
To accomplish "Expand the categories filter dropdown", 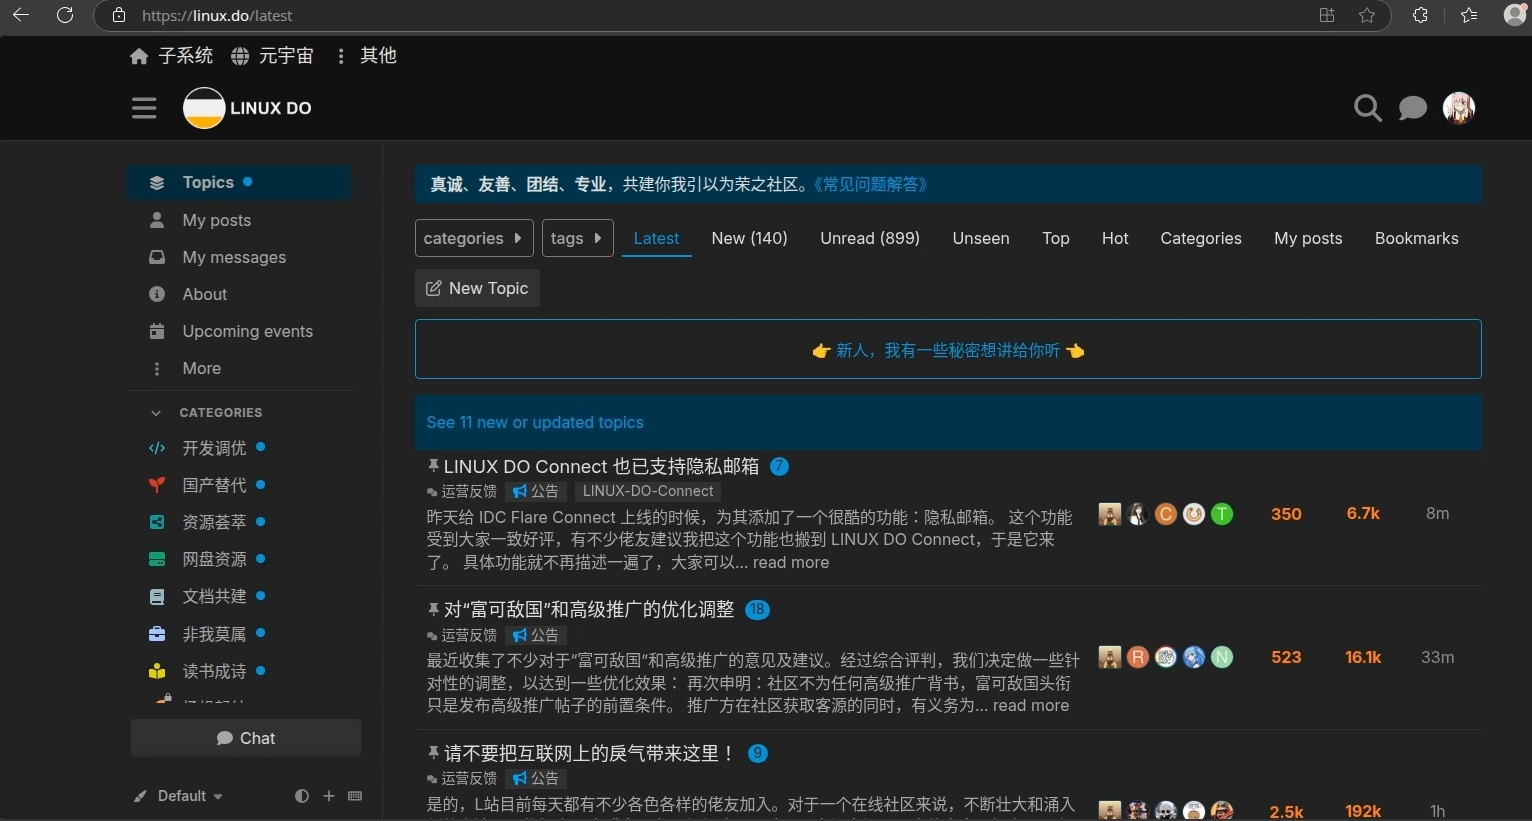I will (473, 238).
